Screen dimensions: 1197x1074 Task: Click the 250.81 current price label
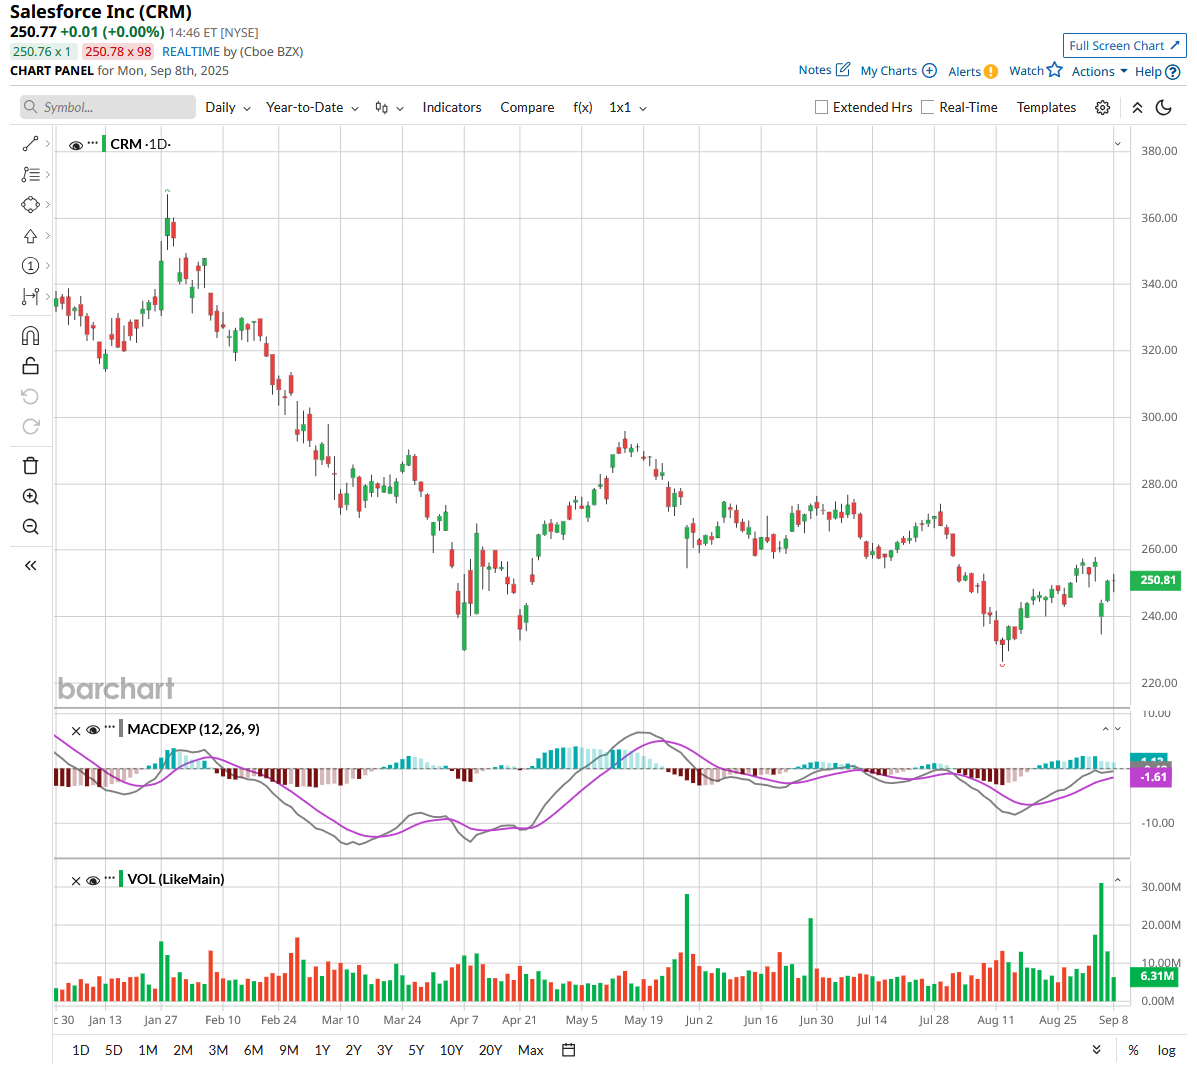tap(1156, 580)
